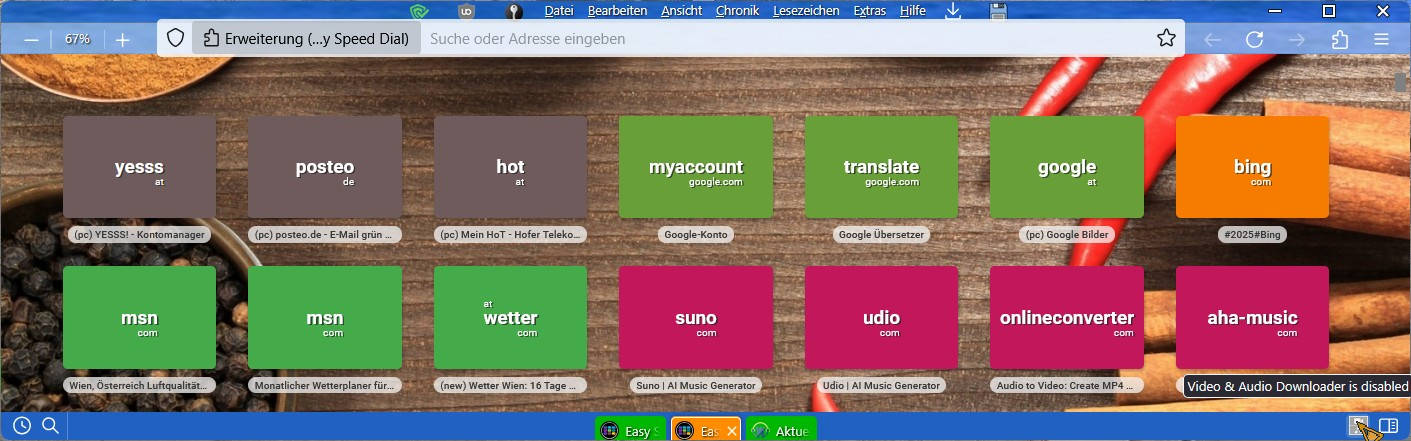The image size is (1411, 441).
Task: Open the orange bing.com tile
Action: pyautogui.click(x=1252, y=167)
